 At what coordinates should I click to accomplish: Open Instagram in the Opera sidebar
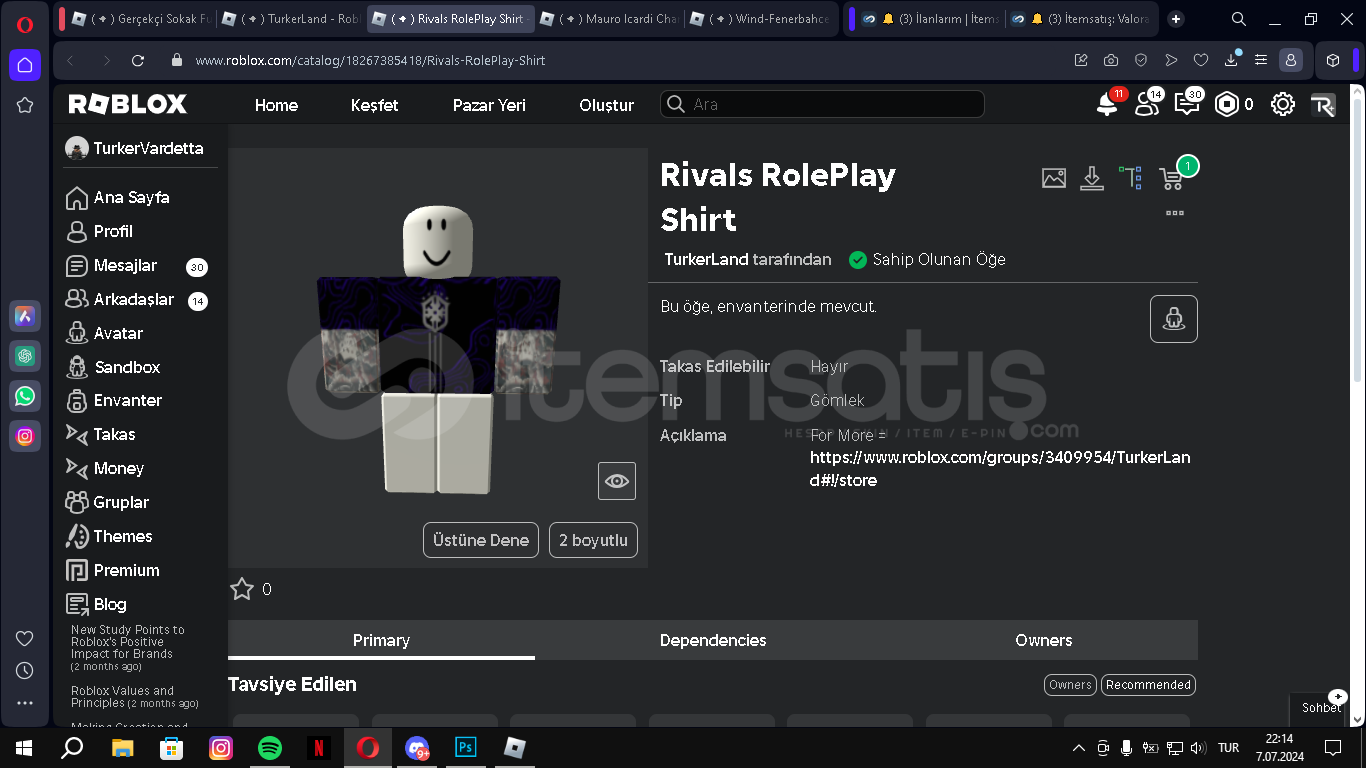pyautogui.click(x=25, y=436)
